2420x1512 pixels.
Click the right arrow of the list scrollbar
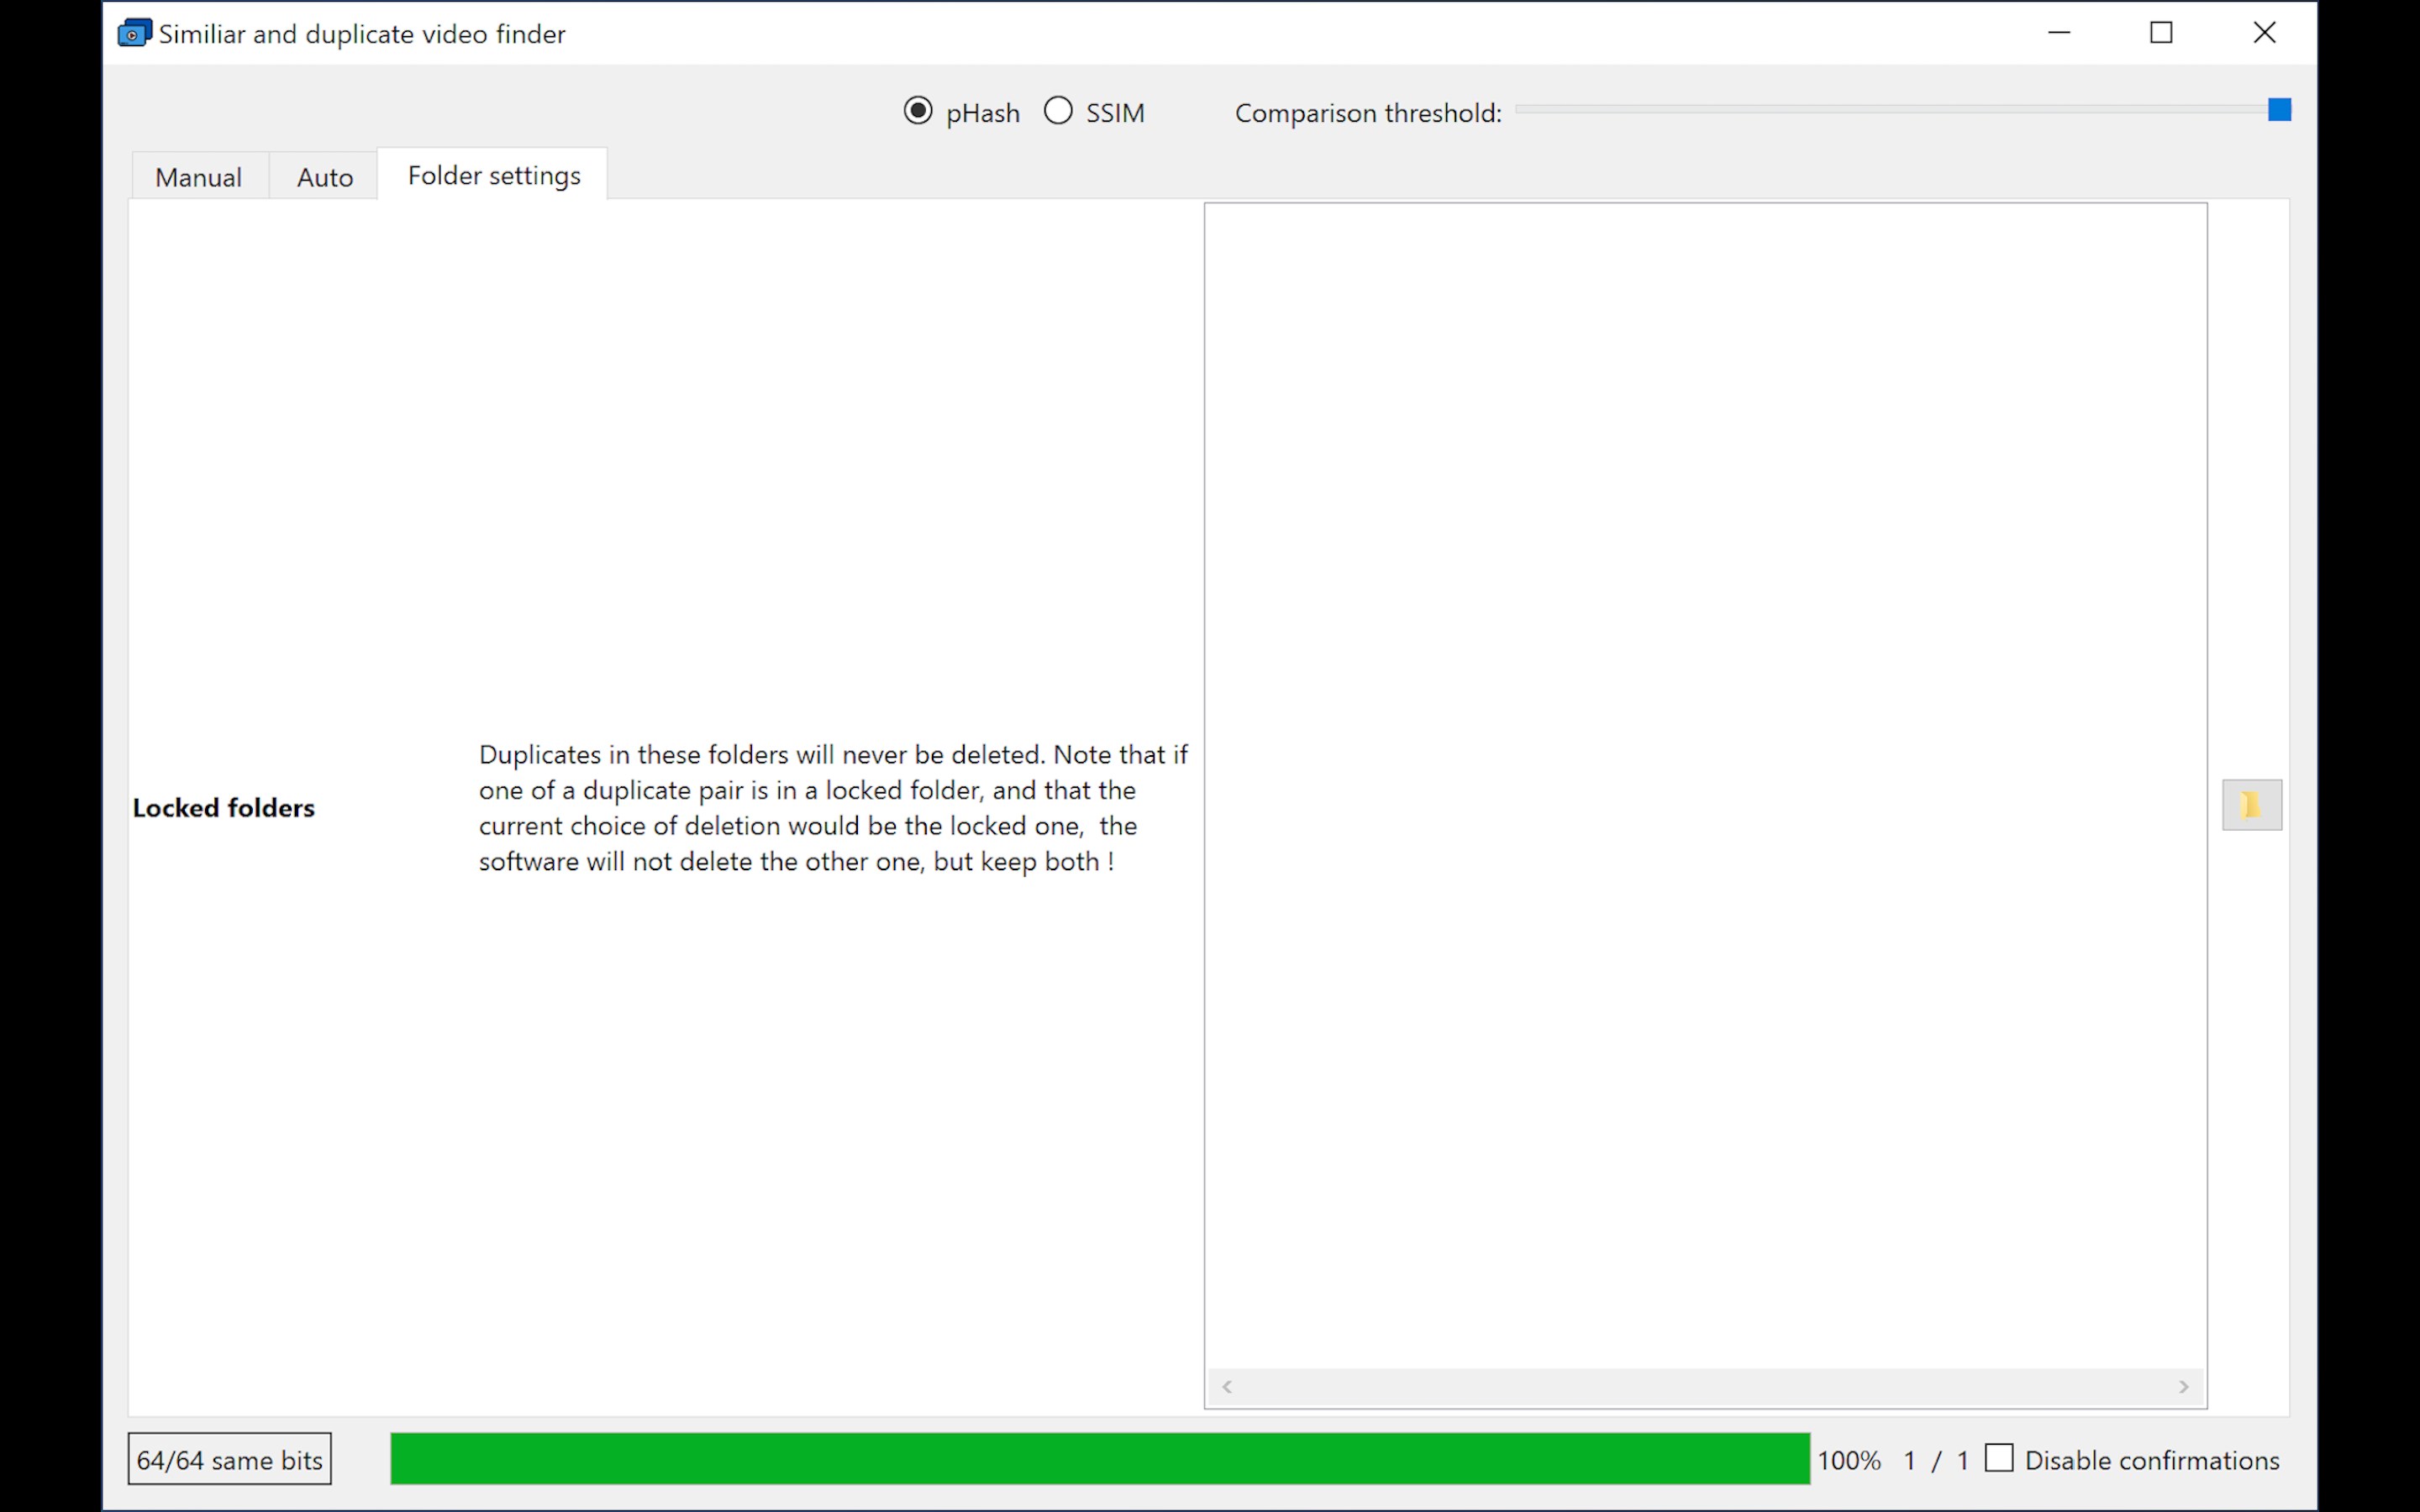click(2184, 1387)
